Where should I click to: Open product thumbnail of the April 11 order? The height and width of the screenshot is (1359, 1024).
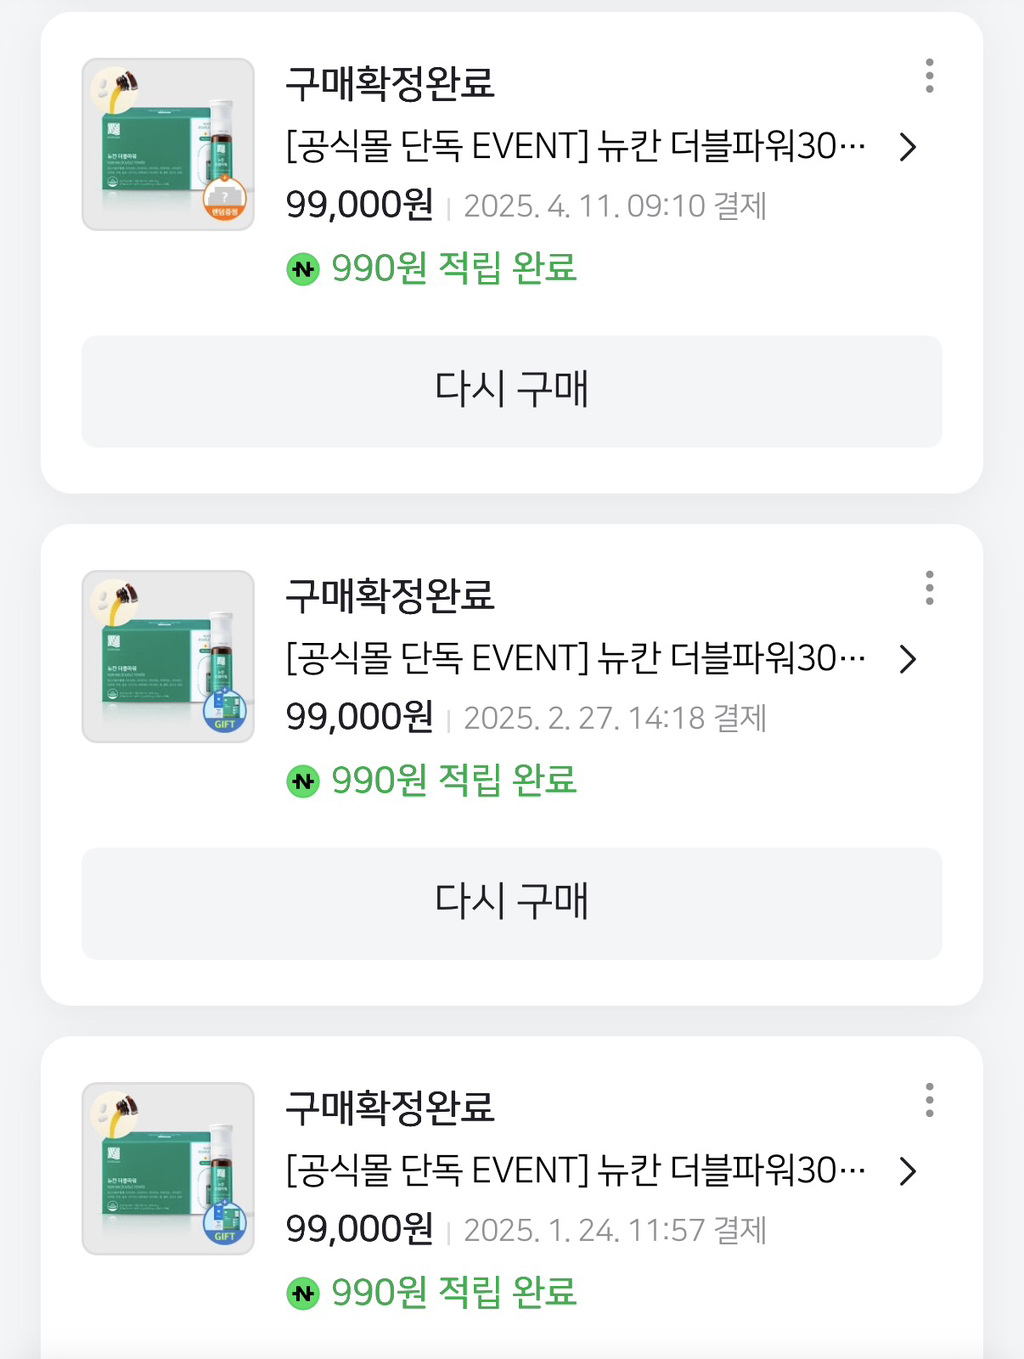point(168,145)
